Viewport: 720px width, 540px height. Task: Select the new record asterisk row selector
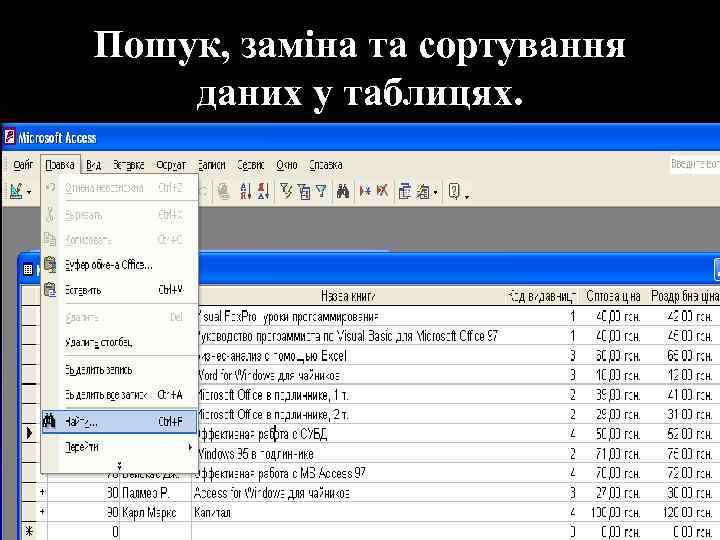click(30, 531)
